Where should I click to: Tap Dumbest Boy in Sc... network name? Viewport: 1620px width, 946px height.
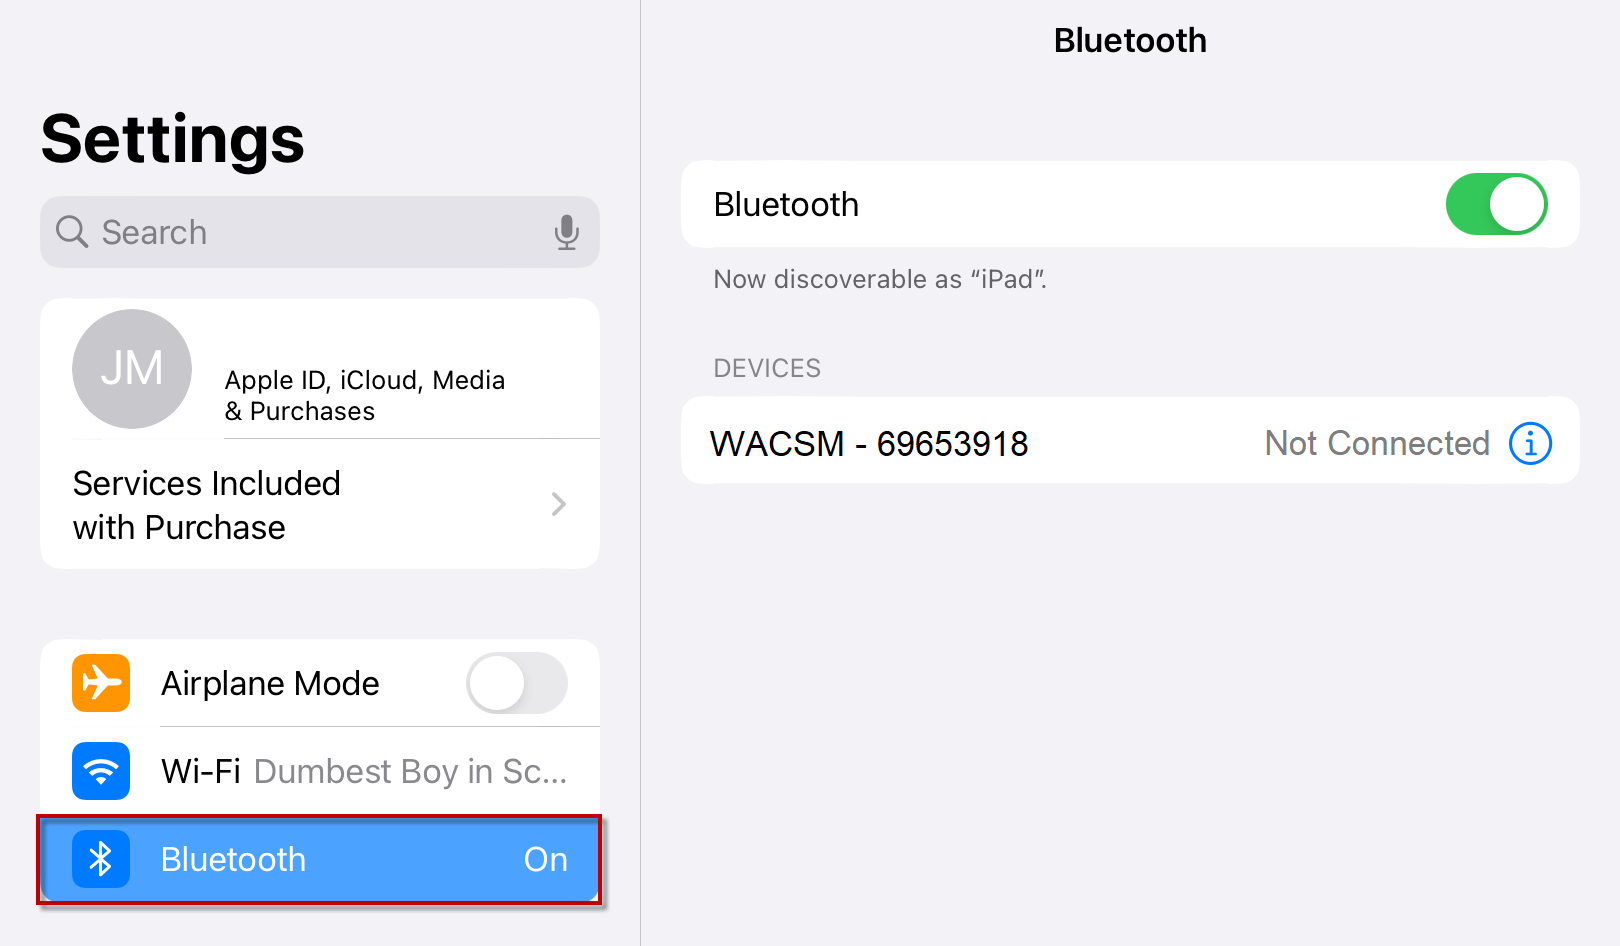[x=412, y=771]
